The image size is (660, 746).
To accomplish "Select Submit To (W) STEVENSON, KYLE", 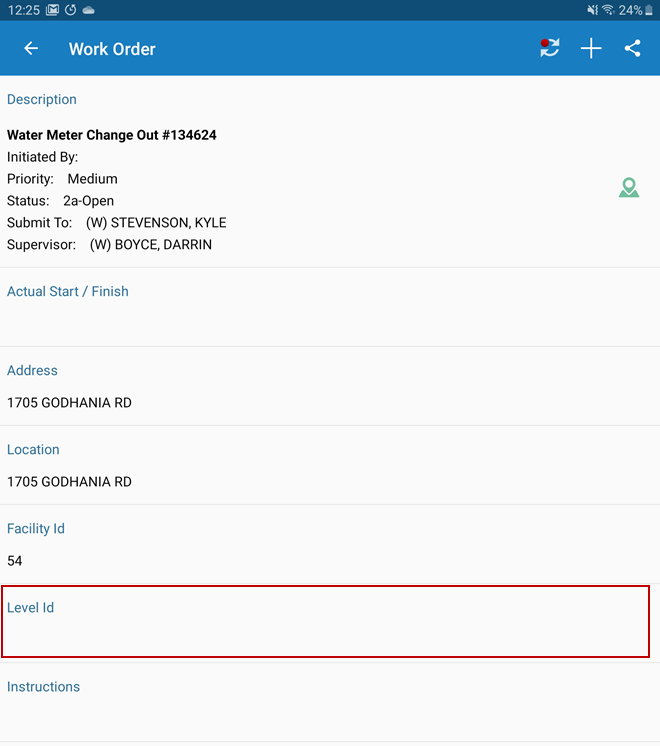I will (x=116, y=223).
